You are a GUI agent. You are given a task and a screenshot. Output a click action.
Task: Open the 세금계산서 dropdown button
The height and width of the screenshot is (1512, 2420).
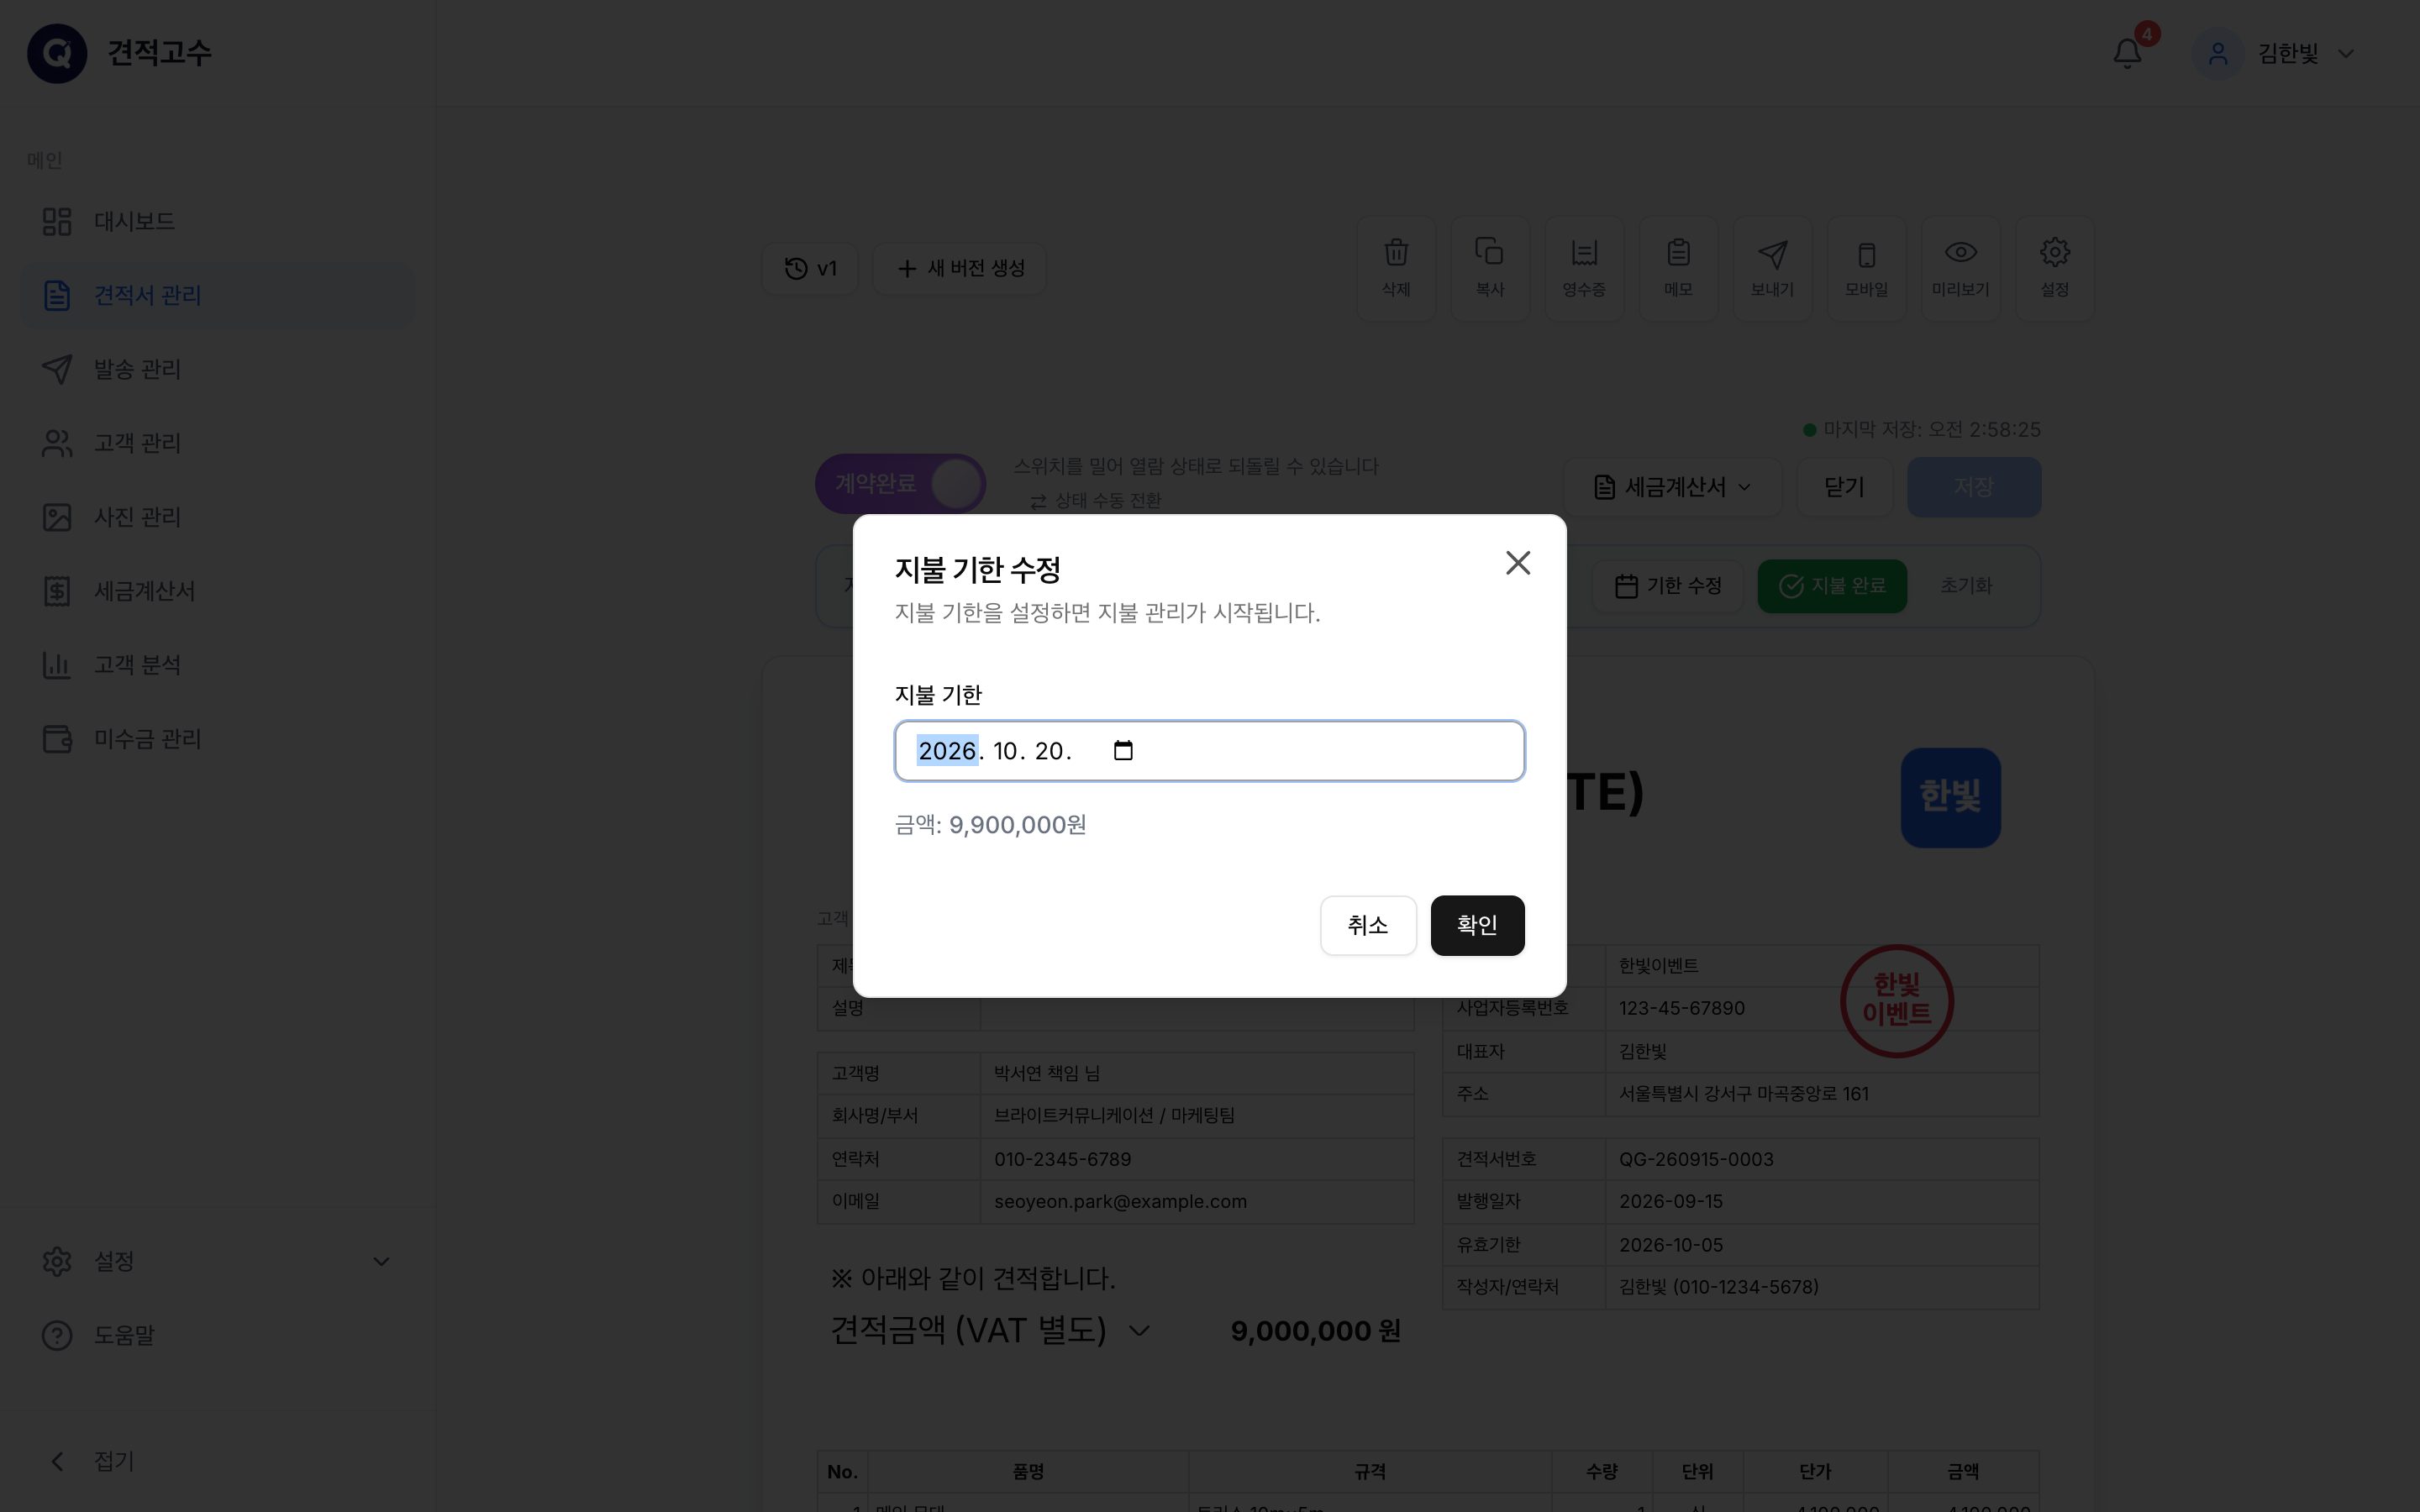1672,487
